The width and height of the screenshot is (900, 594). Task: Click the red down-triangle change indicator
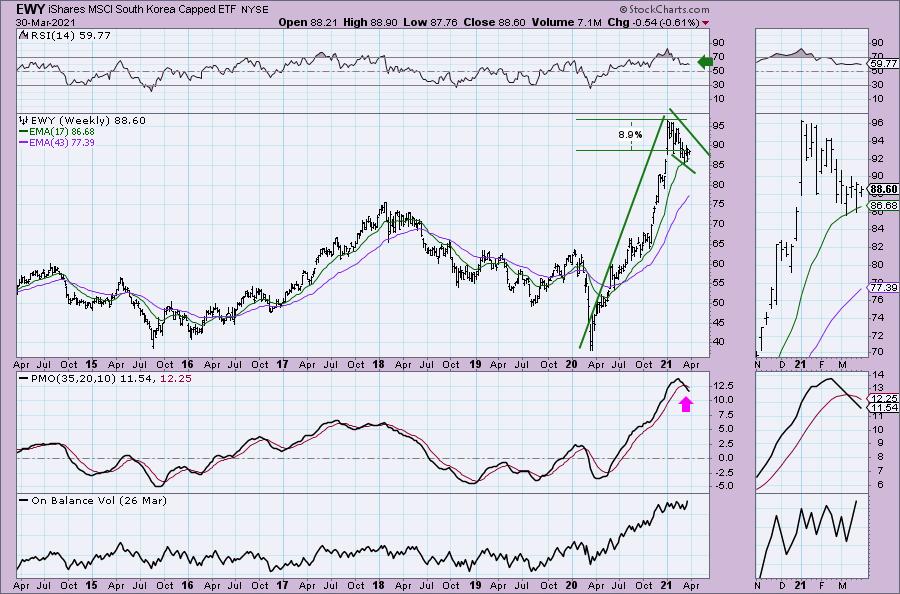[705, 23]
